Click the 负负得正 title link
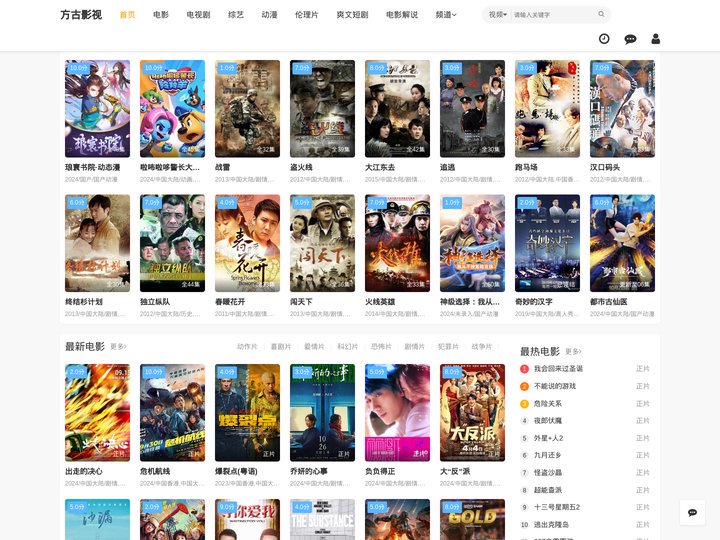720x540 pixels. click(380, 472)
